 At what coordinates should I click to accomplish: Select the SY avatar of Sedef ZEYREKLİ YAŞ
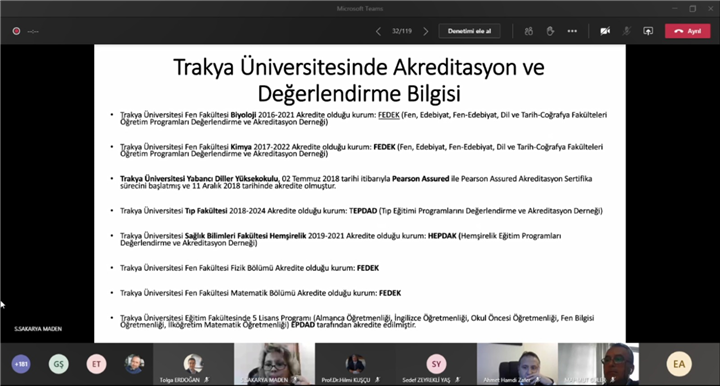pyautogui.click(x=436, y=364)
